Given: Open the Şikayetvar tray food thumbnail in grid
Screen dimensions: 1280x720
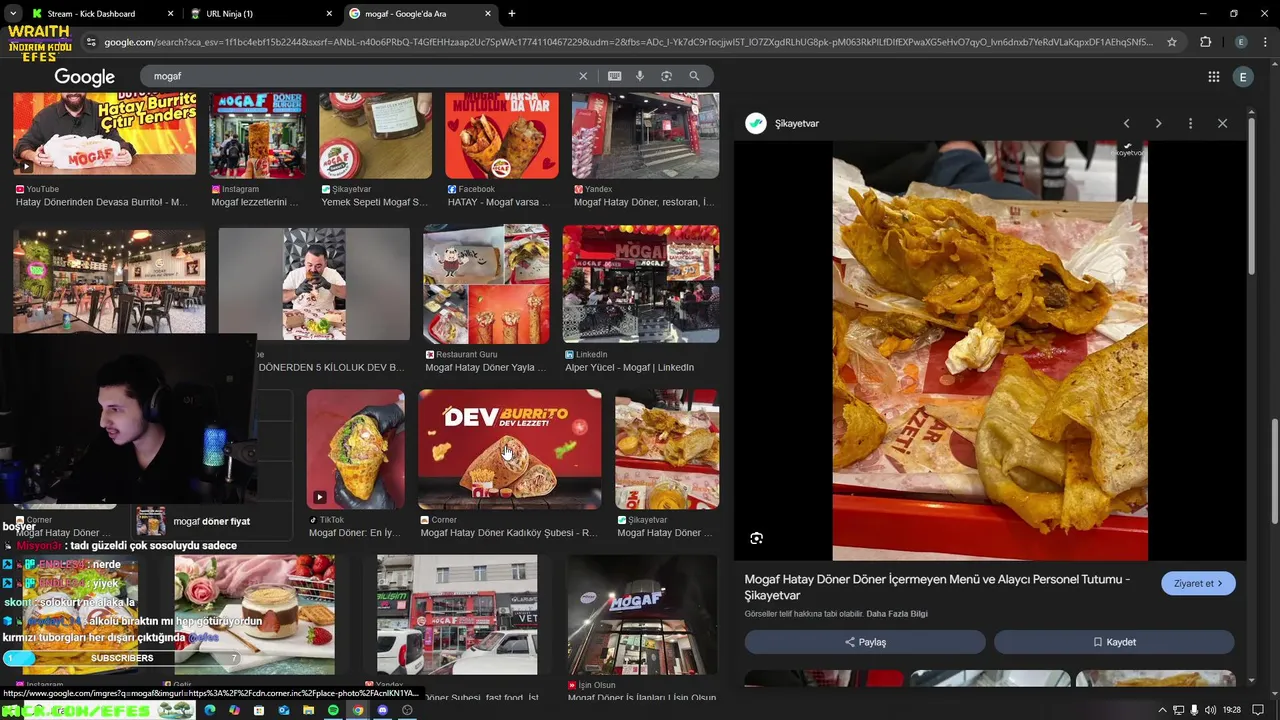Looking at the screenshot, I should (x=667, y=449).
